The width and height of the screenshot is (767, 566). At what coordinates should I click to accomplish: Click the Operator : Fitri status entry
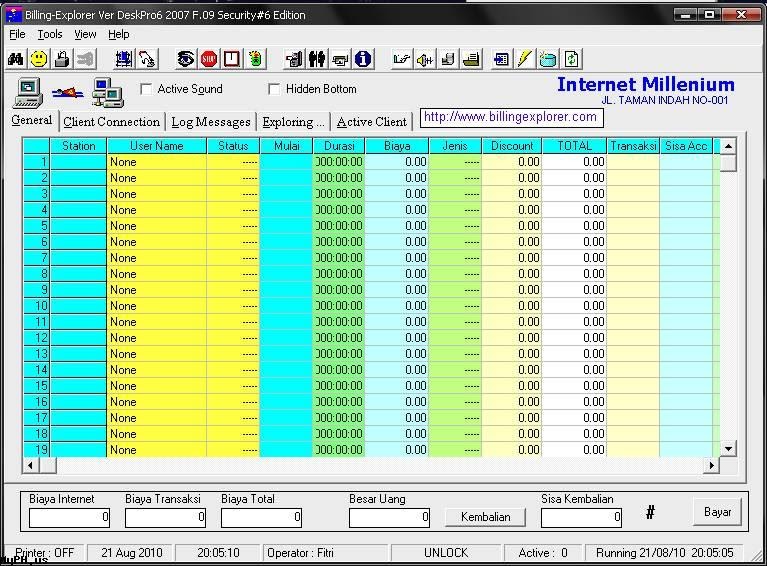tap(324, 553)
